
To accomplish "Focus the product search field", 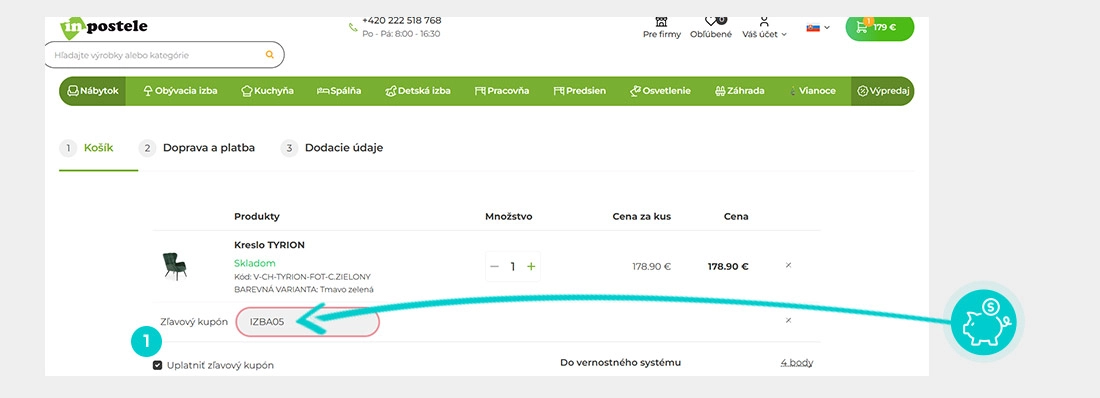I will pyautogui.click(x=164, y=55).
